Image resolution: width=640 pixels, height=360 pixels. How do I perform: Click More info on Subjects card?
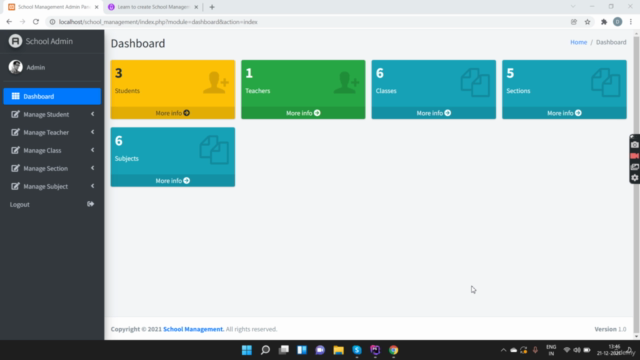(173, 180)
